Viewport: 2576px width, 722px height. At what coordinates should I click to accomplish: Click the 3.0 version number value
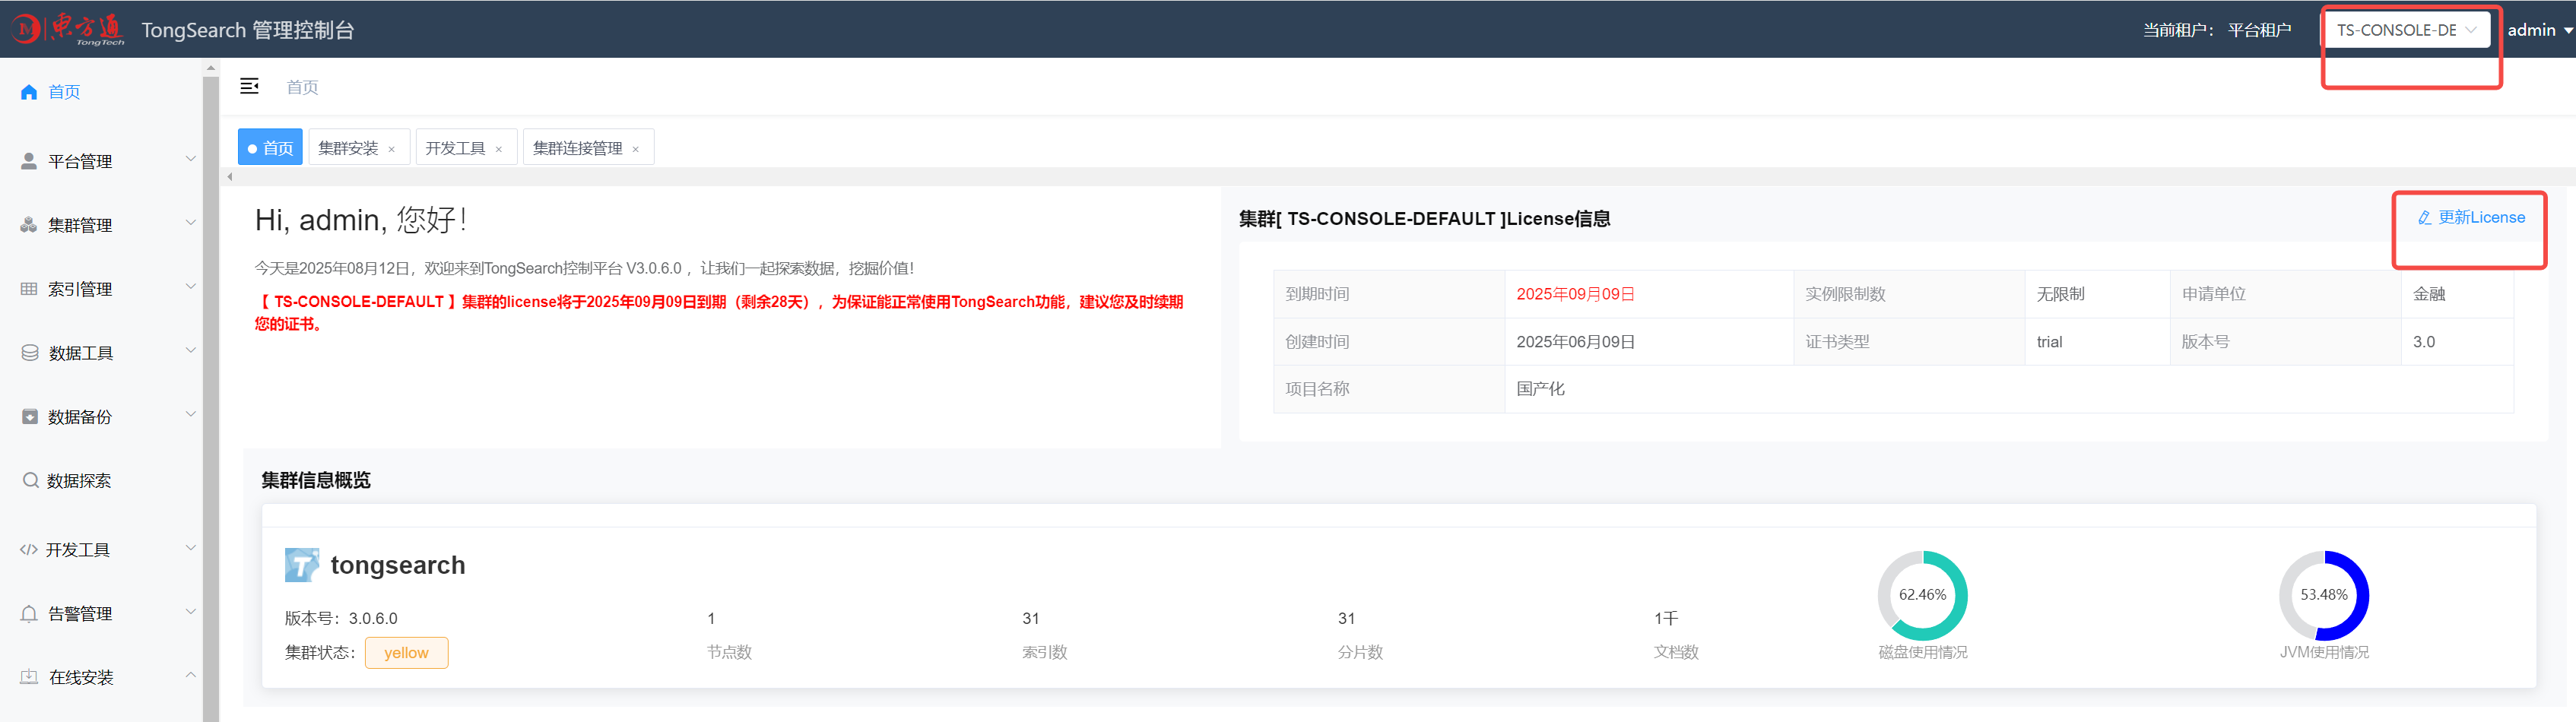[2424, 342]
